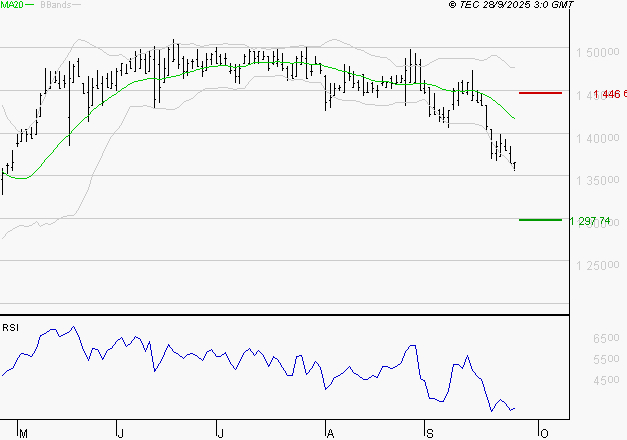Click the 45 RSI axis value
This screenshot has height=440, width=627.
click(x=606, y=380)
